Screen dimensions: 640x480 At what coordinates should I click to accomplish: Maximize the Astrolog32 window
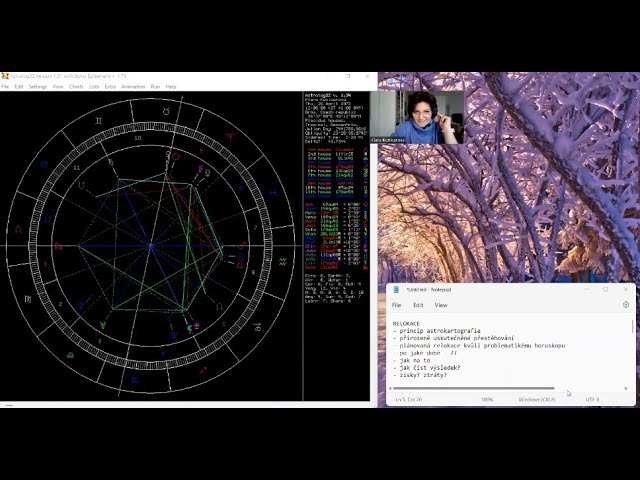pos(348,76)
